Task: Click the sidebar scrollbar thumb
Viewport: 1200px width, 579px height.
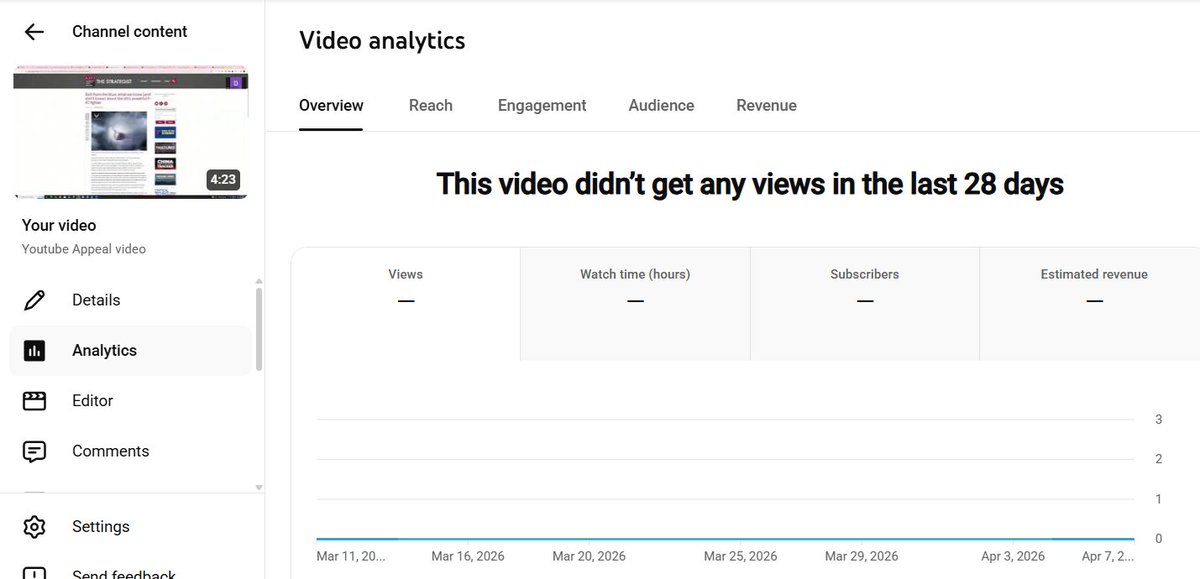Action: pos(259,329)
